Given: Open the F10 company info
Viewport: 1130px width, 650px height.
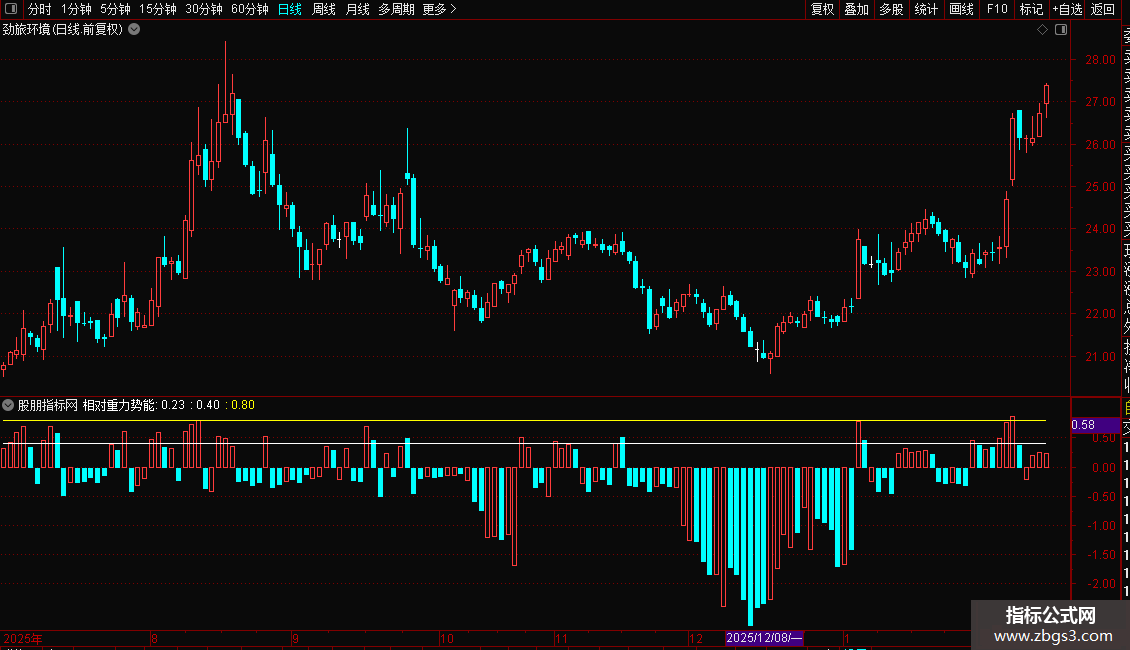Looking at the screenshot, I should [x=997, y=9].
